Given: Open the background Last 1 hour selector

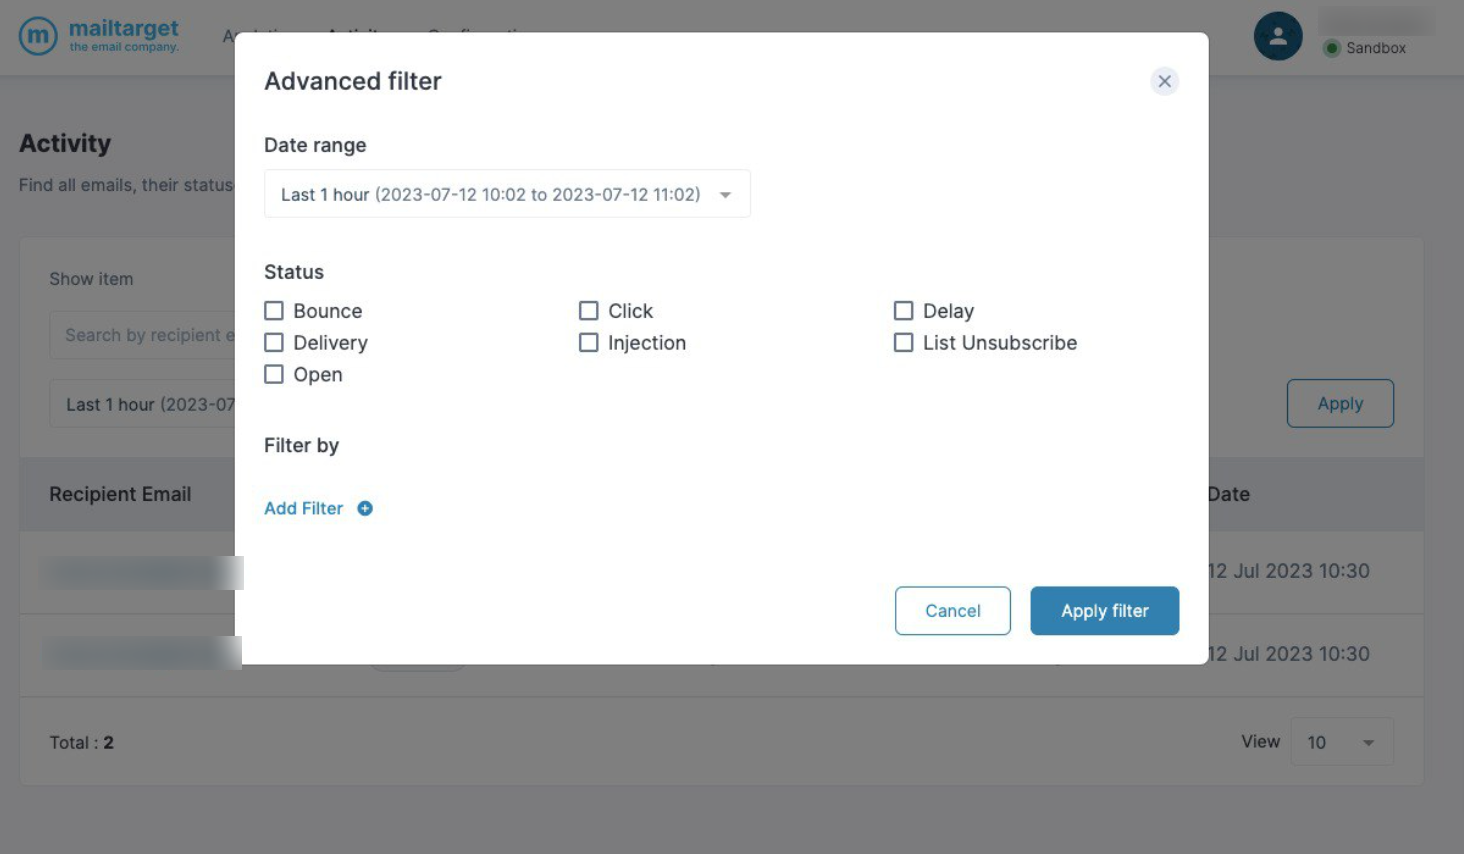Looking at the screenshot, I should pos(143,404).
